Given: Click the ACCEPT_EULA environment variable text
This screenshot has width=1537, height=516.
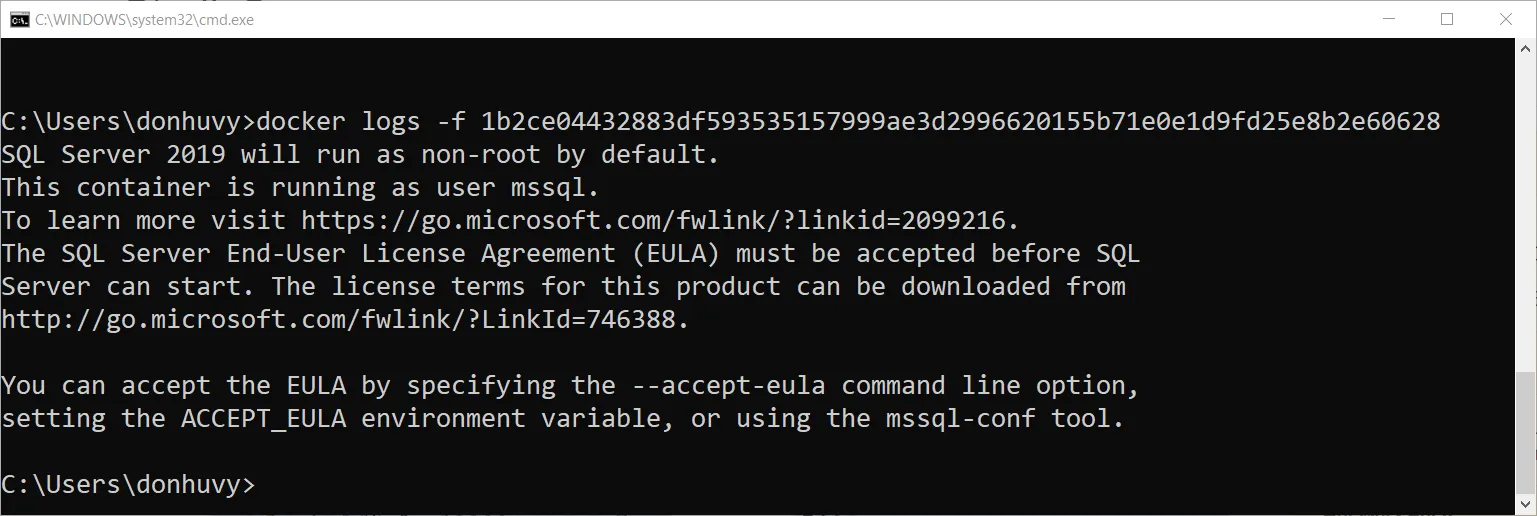Looking at the screenshot, I should pyautogui.click(x=263, y=419).
